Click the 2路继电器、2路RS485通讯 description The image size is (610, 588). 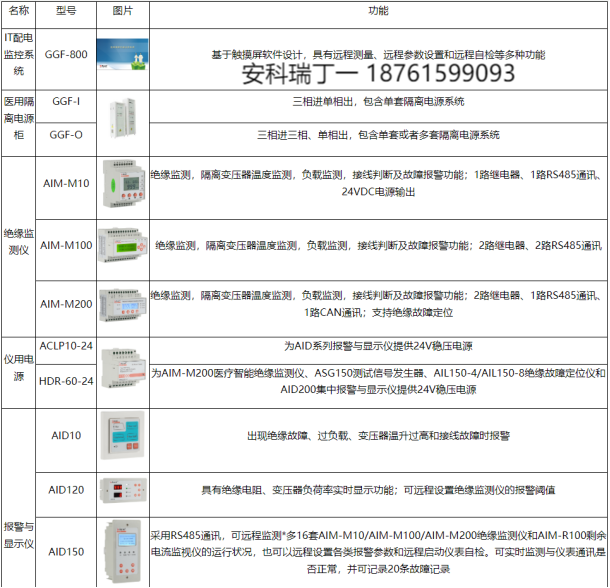(x=540, y=246)
